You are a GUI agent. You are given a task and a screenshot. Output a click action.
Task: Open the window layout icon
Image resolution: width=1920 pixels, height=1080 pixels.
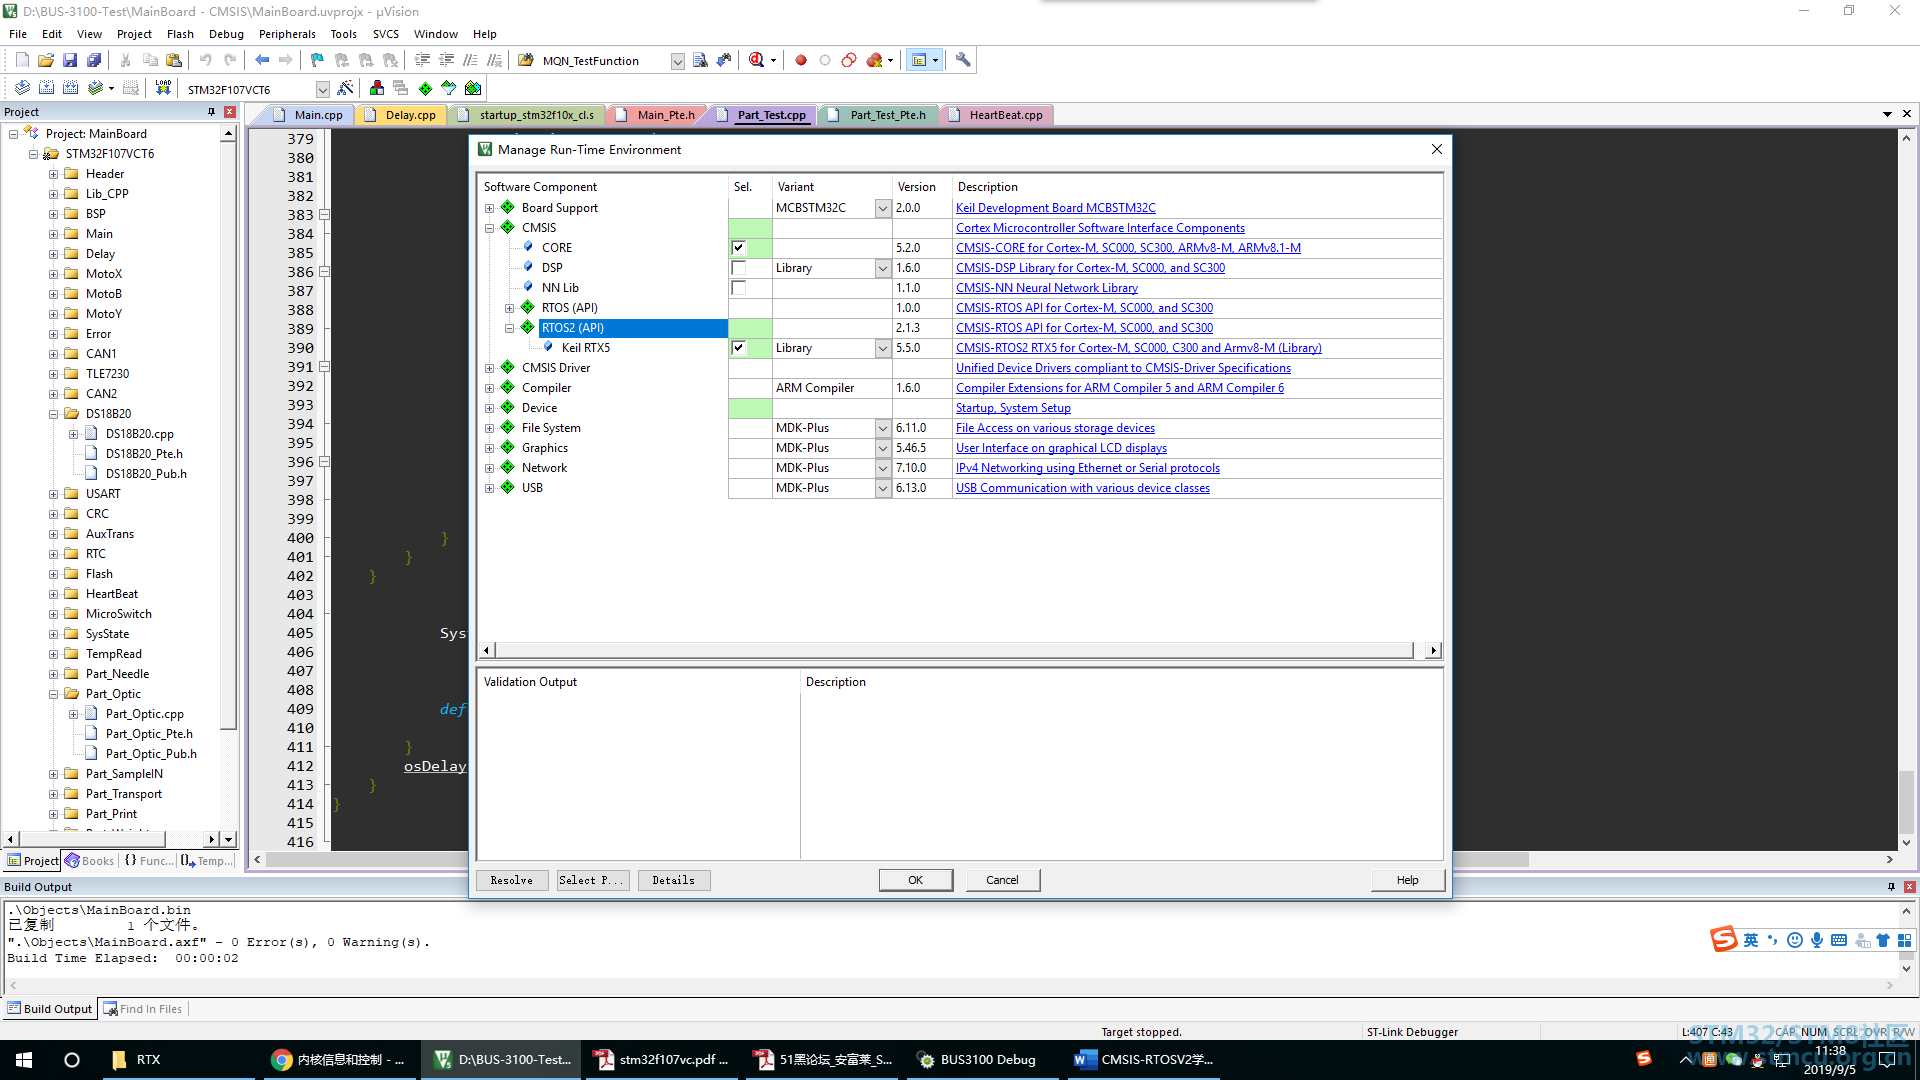coord(919,60)
